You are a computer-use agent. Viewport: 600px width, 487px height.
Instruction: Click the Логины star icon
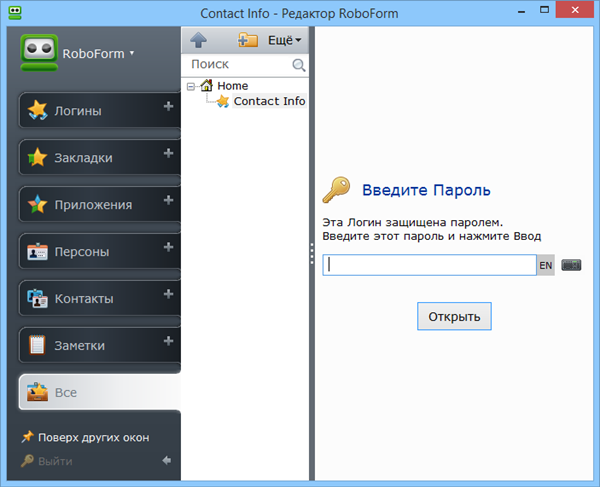tap(37, 110)
